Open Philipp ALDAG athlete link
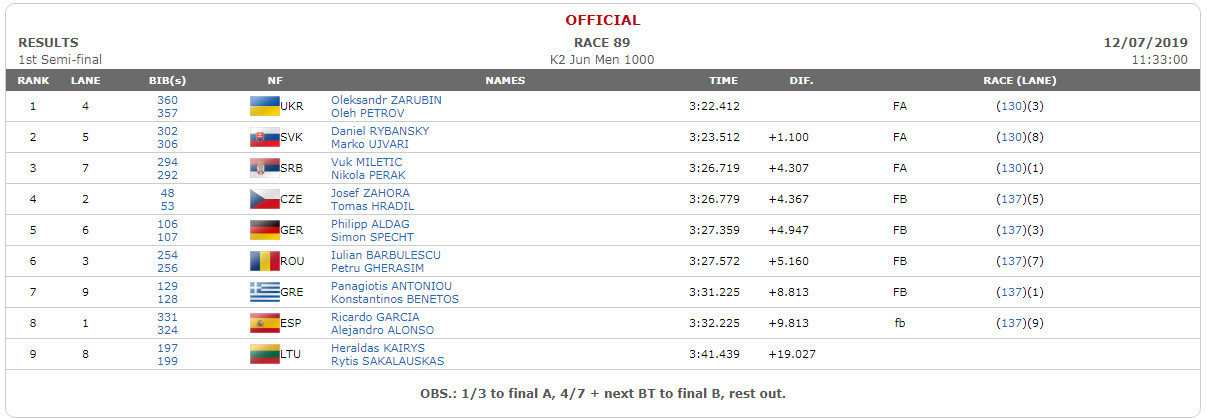 (370, 224)
